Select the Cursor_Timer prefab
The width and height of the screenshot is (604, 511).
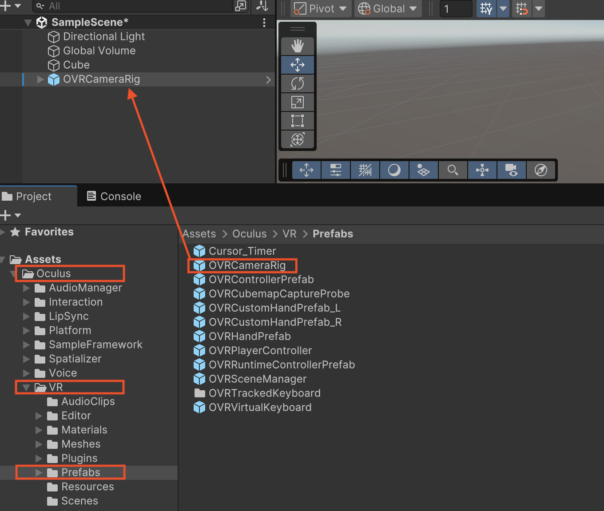[x=242, y=251]
